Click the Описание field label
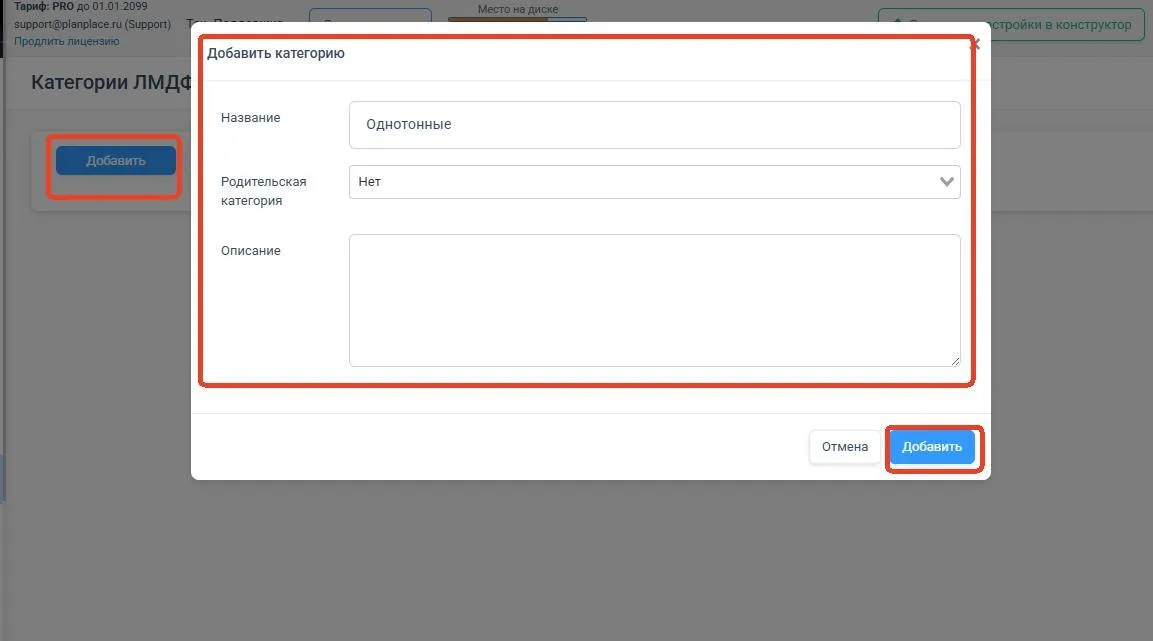The image size is (1153, 641). point(250,251)
